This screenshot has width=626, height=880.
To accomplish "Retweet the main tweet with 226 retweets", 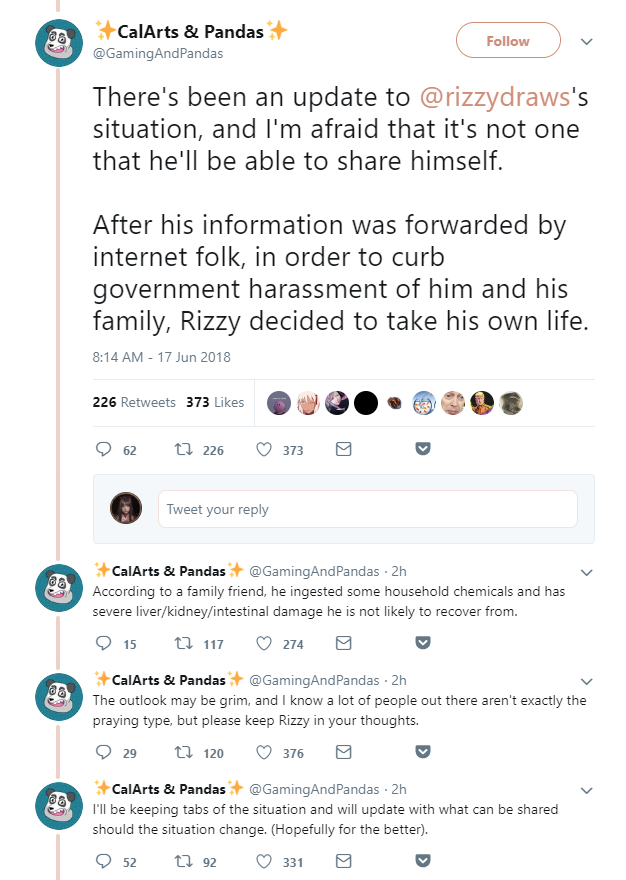I will point(183,449).
